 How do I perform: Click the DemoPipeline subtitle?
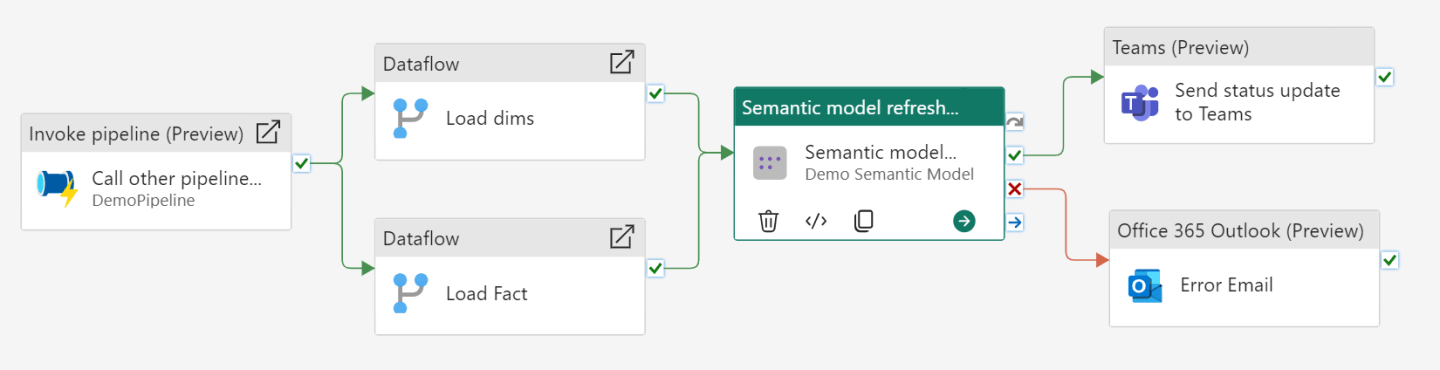point(143,200)
